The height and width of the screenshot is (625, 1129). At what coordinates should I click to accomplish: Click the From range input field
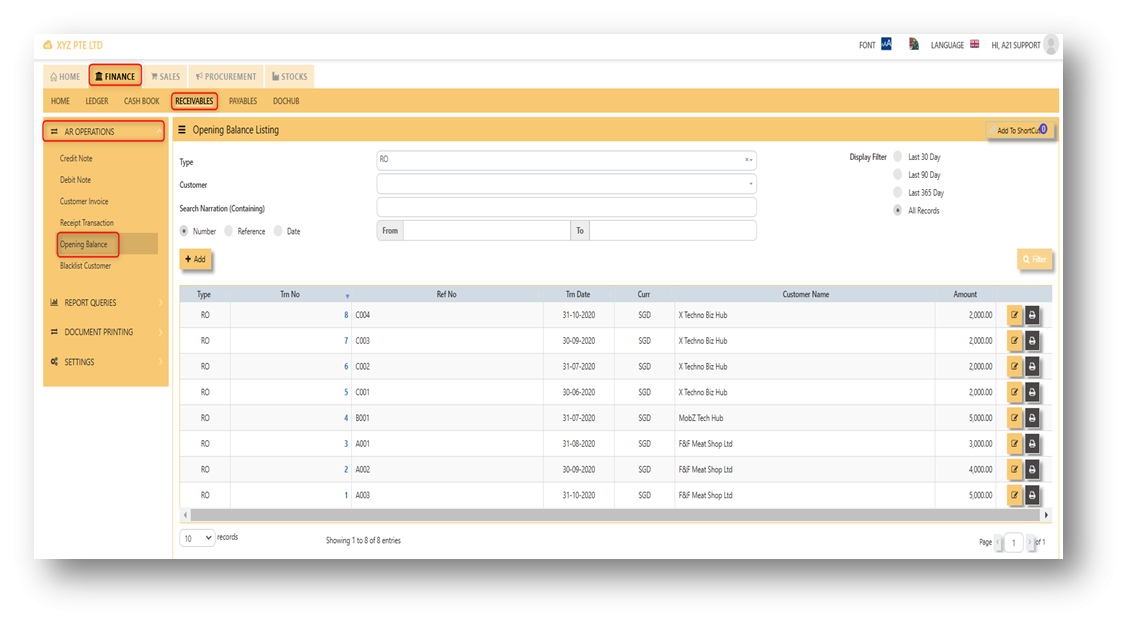pyautogui.click(x=486, y=230)
